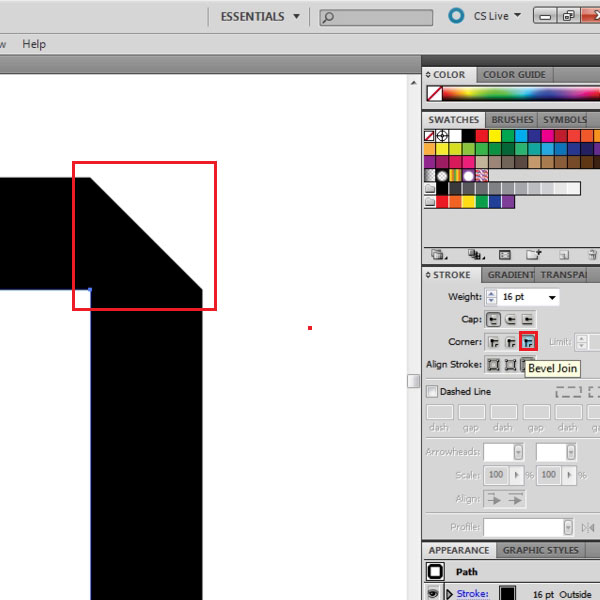Open the Weight dropdown arrow
Image resolution: width=600 pixels, height=600 pixels.
pyautogui.click(x=552, y=297)
